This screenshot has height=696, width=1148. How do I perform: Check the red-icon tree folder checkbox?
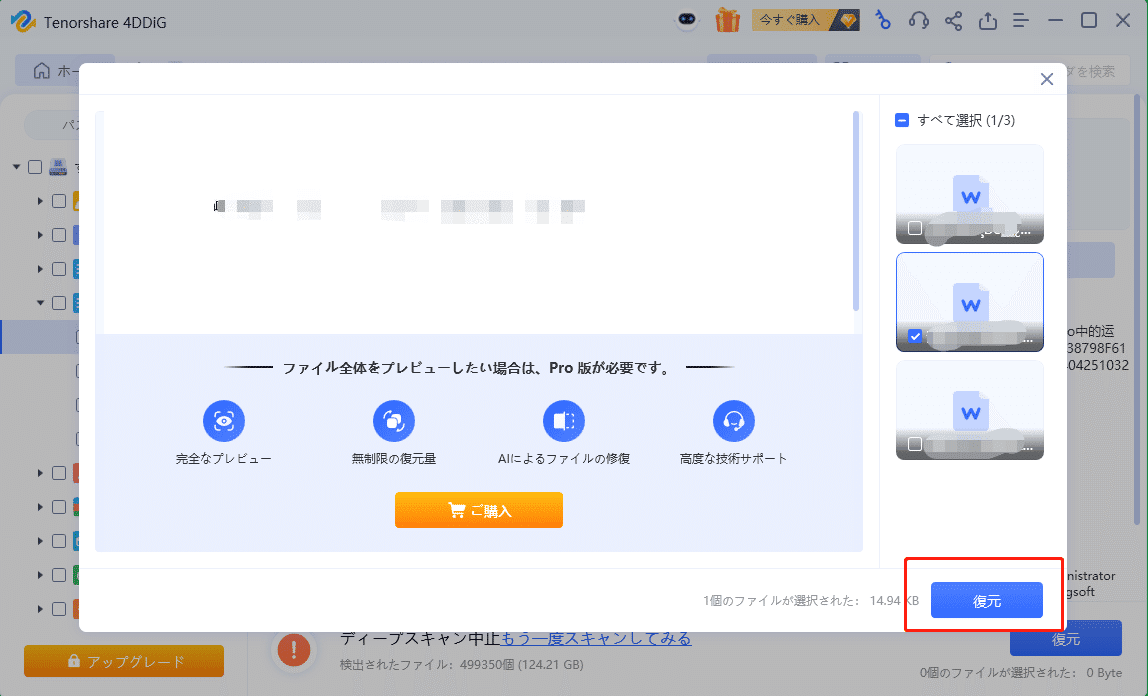click(59, 473)
